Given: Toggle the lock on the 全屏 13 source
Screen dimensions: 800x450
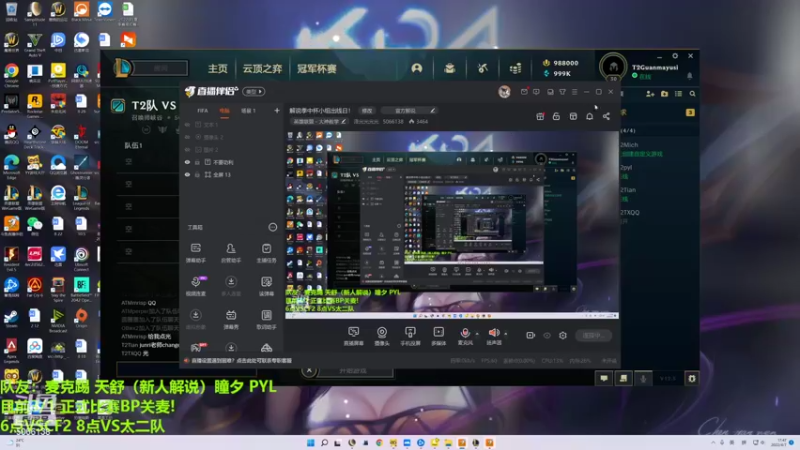Looking at the screenshot, I should click(197, 174).
